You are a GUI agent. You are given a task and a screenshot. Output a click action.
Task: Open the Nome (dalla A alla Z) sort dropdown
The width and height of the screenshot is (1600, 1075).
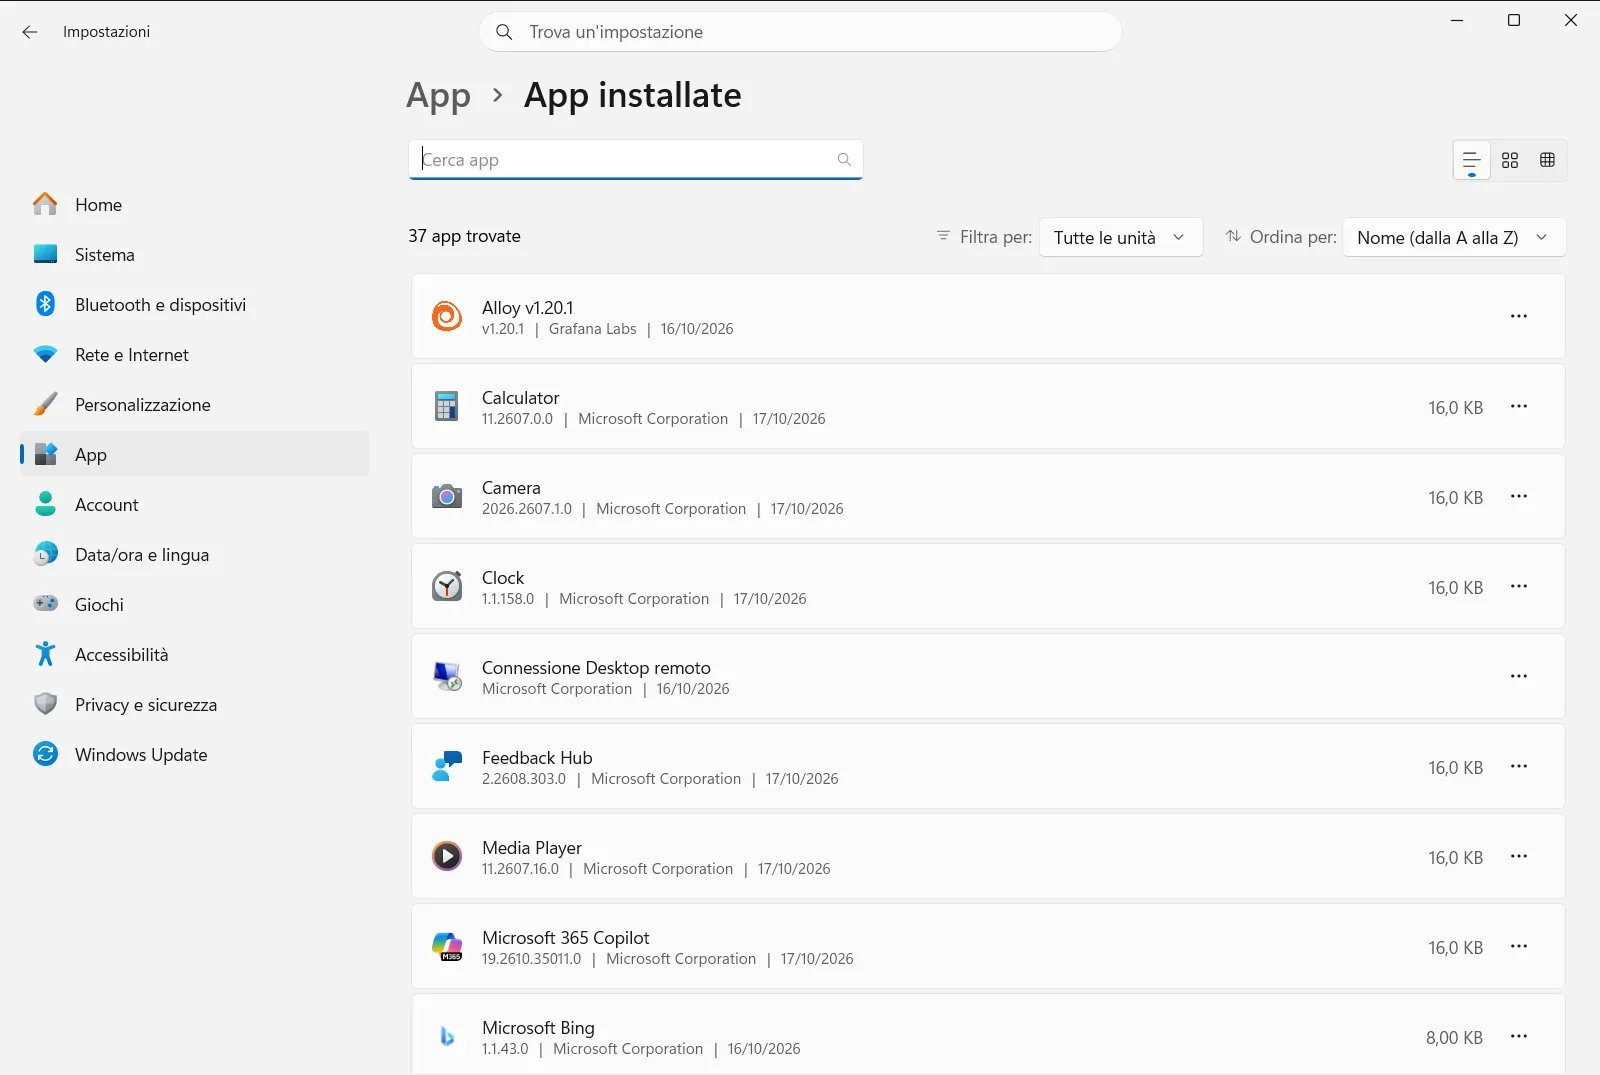coord(1454,238)
